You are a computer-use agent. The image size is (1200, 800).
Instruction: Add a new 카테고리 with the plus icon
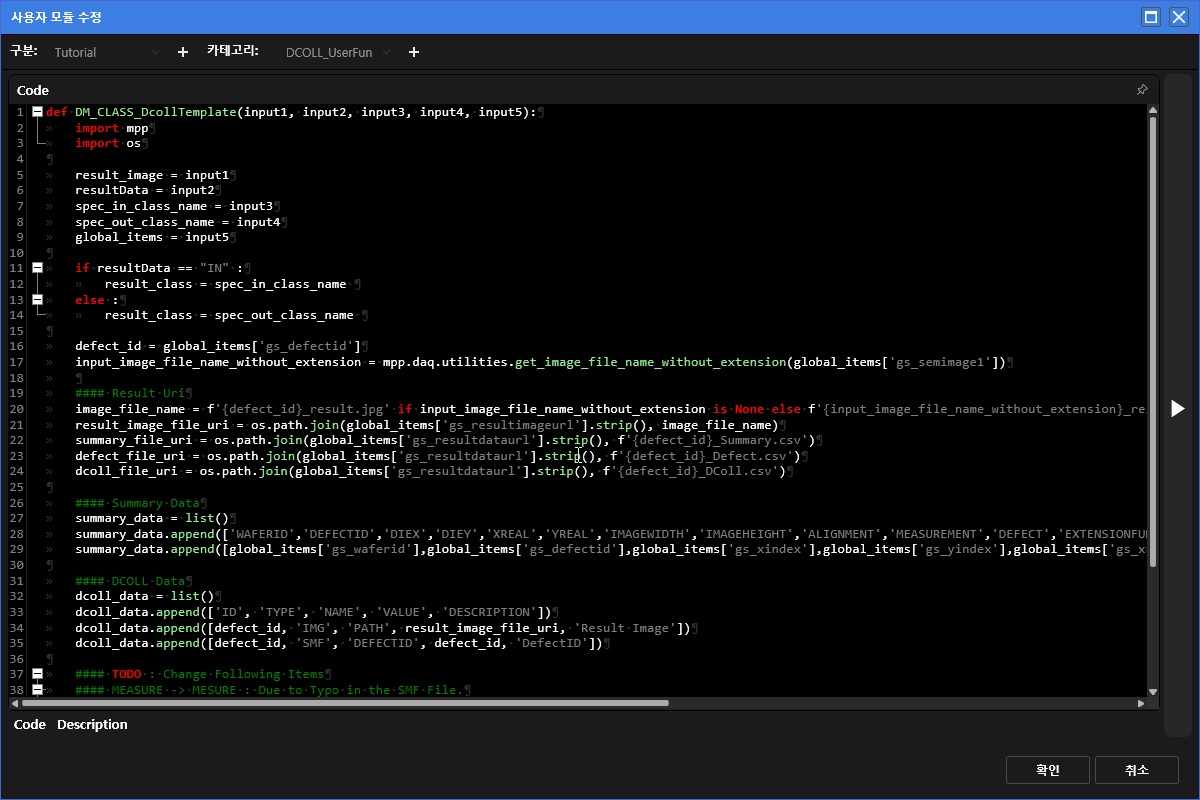coord(414,52)
